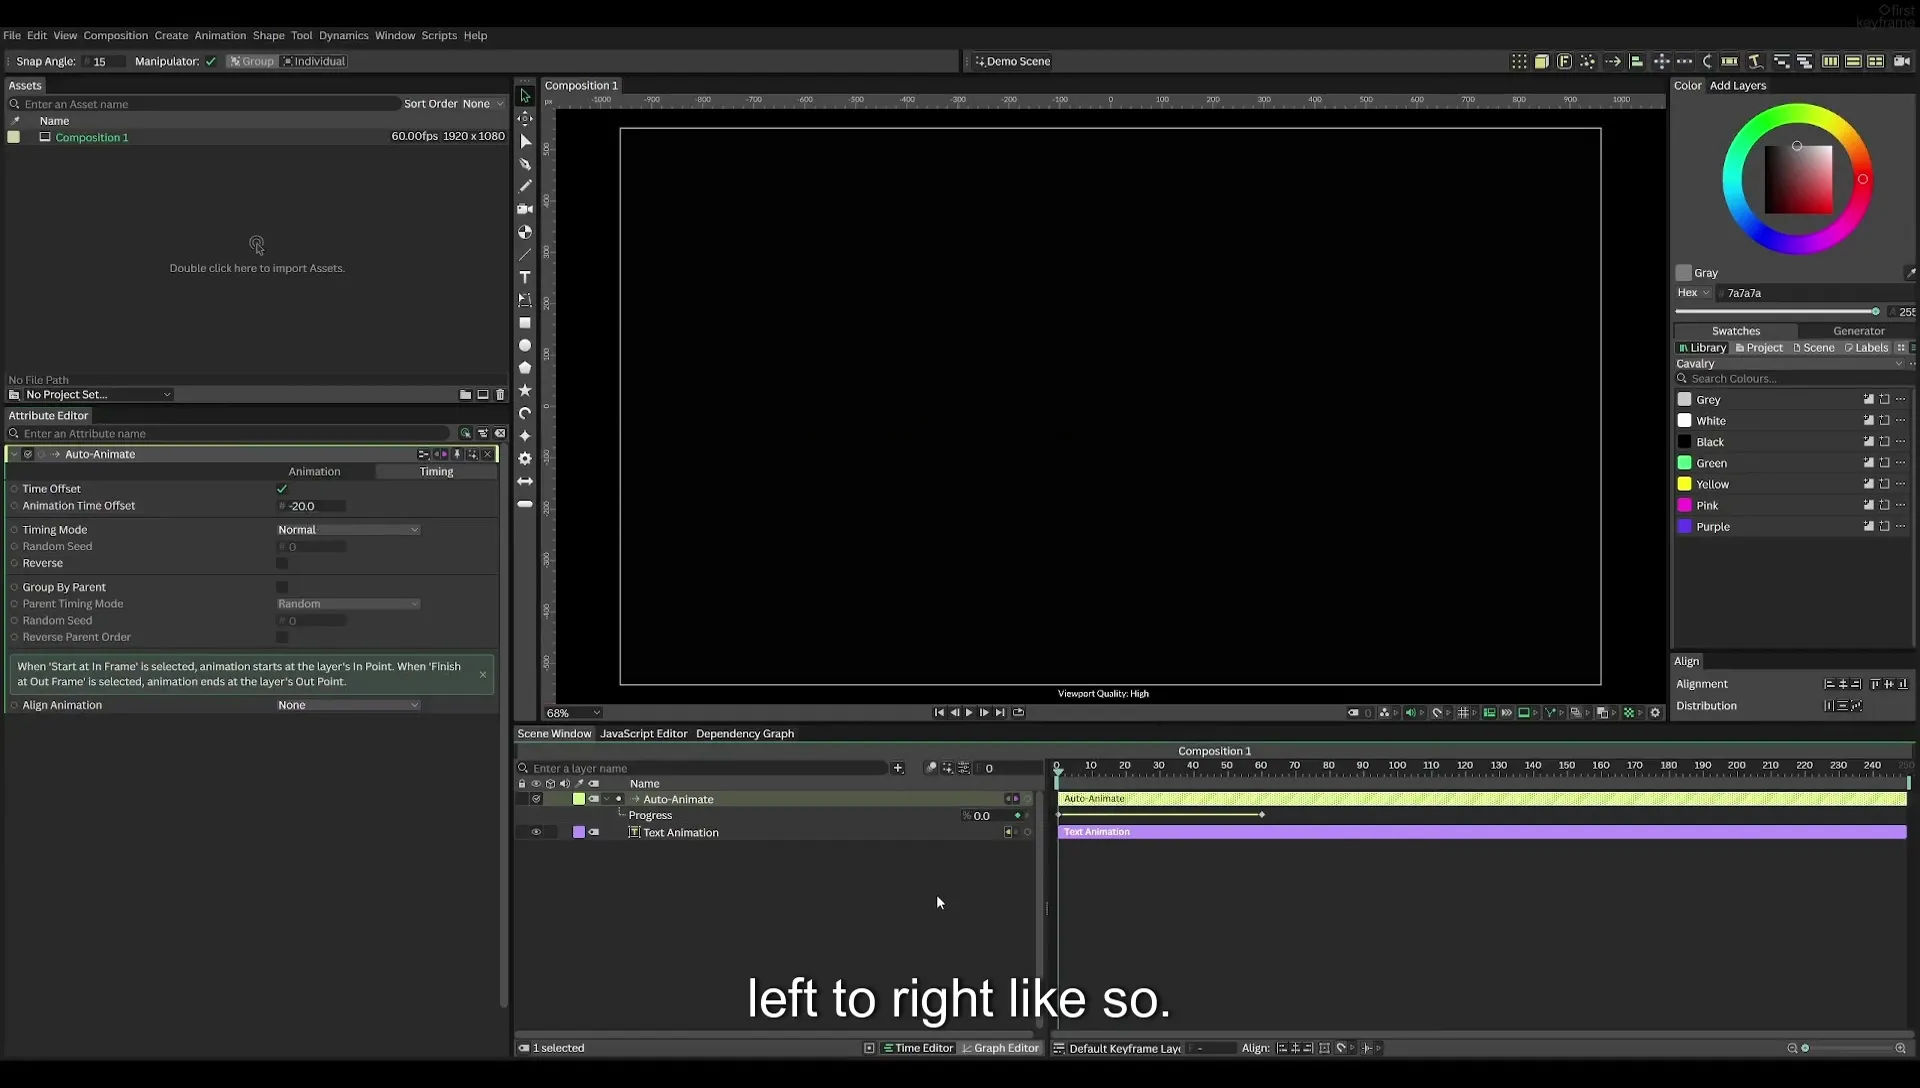Expand the Cavalry palette dropdown

pyautogui.click(x=1790, y=364)
